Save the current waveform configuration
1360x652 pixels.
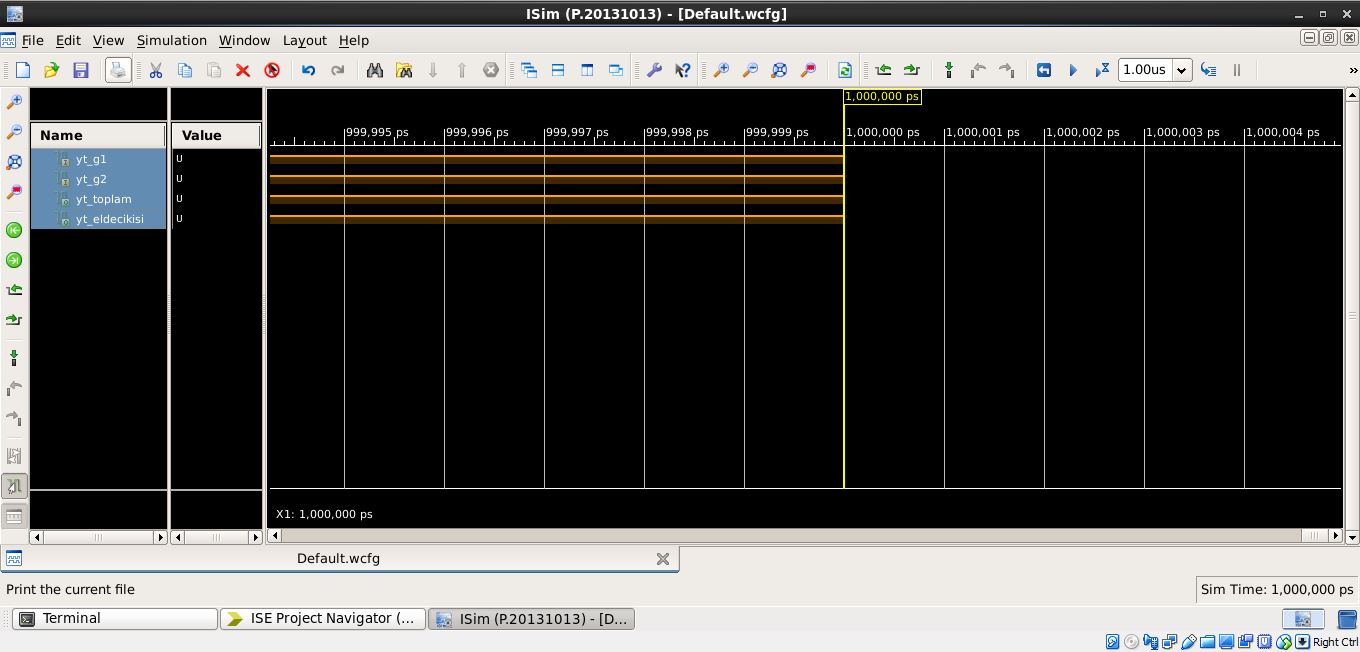click(81, 70)
